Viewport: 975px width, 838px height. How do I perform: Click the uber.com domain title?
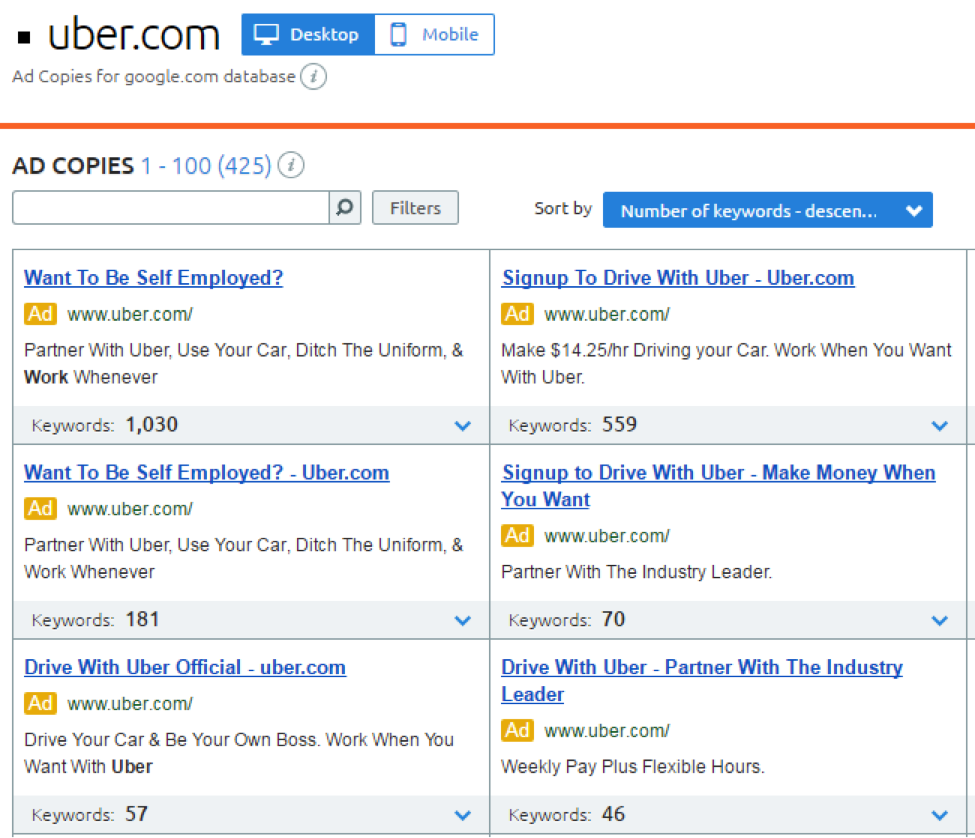pos(134,35)
